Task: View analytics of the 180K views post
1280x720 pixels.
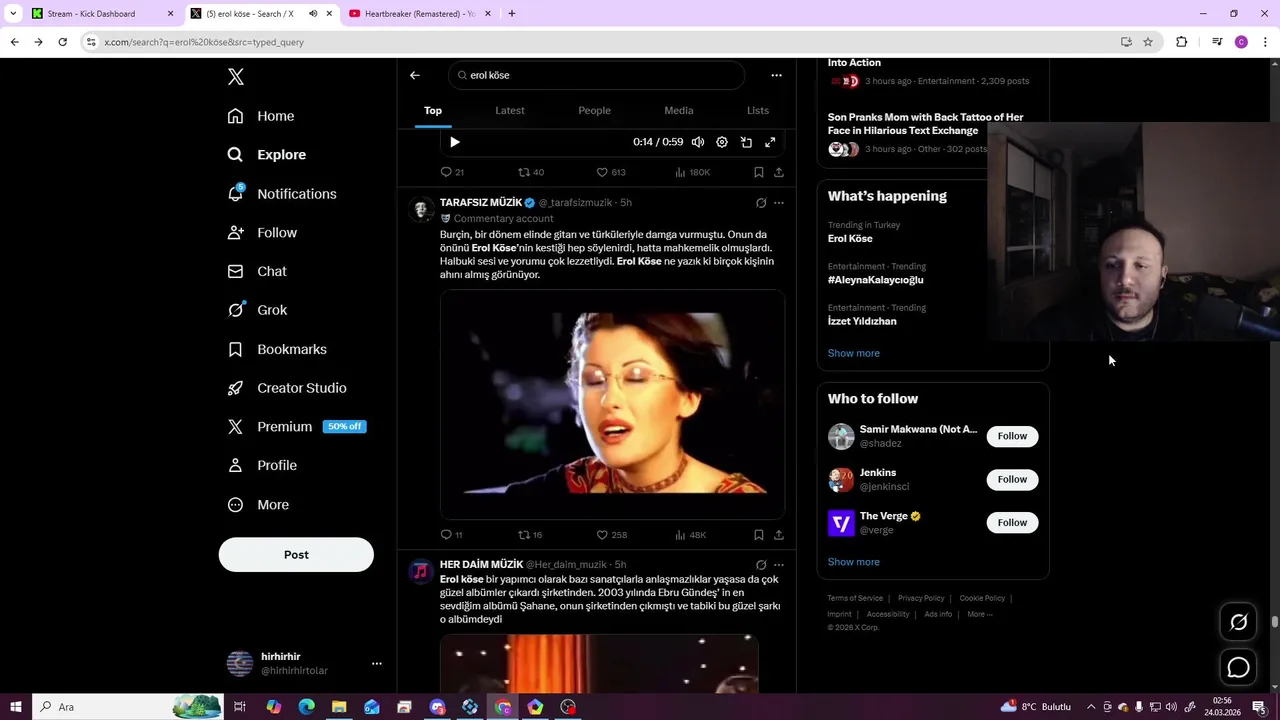Action: (x=692, y=172)
